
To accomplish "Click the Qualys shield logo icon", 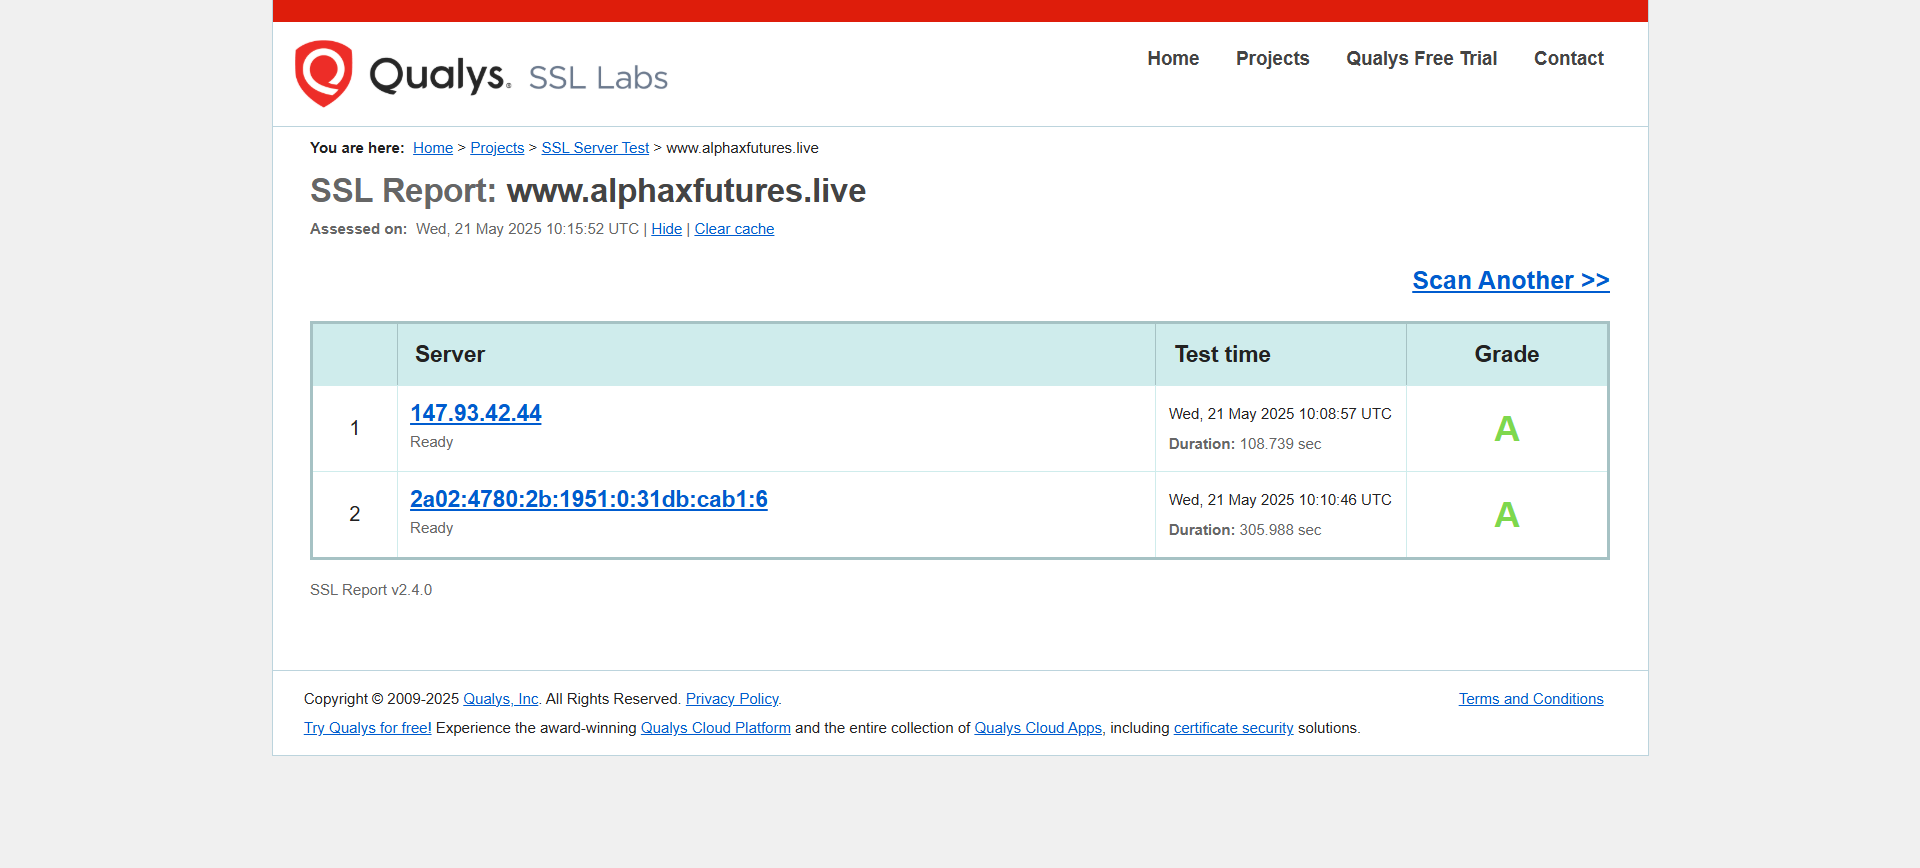I will 323,73.
